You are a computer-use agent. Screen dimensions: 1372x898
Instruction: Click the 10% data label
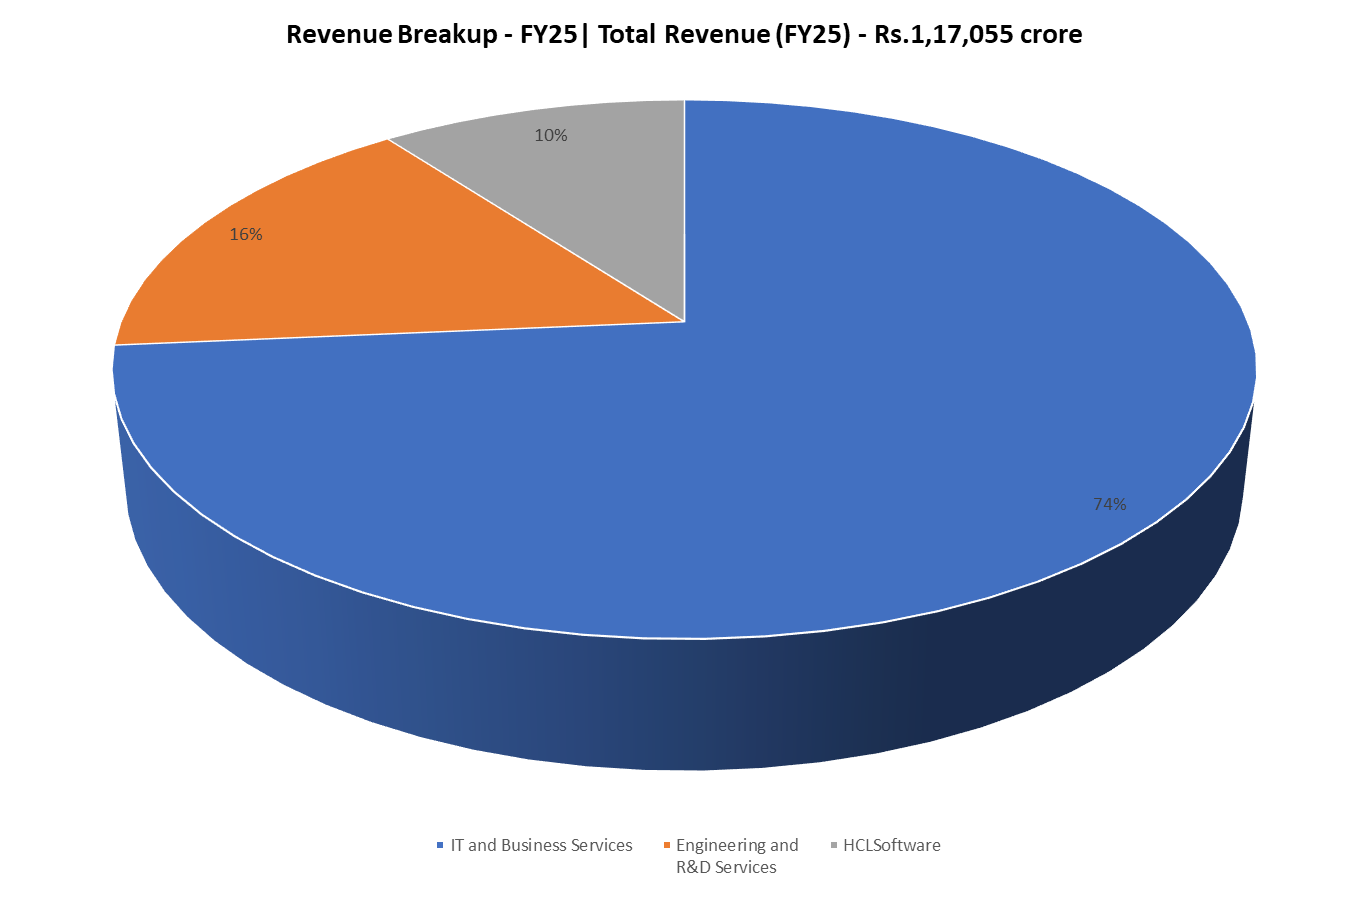[x=551, y=135]
